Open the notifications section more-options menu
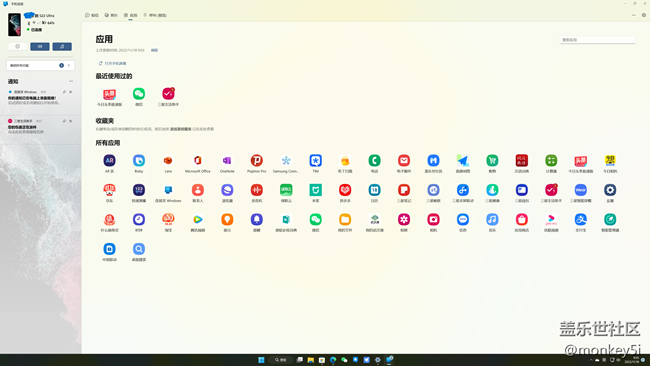Screen dimensions: 650x366 point(71,81)
